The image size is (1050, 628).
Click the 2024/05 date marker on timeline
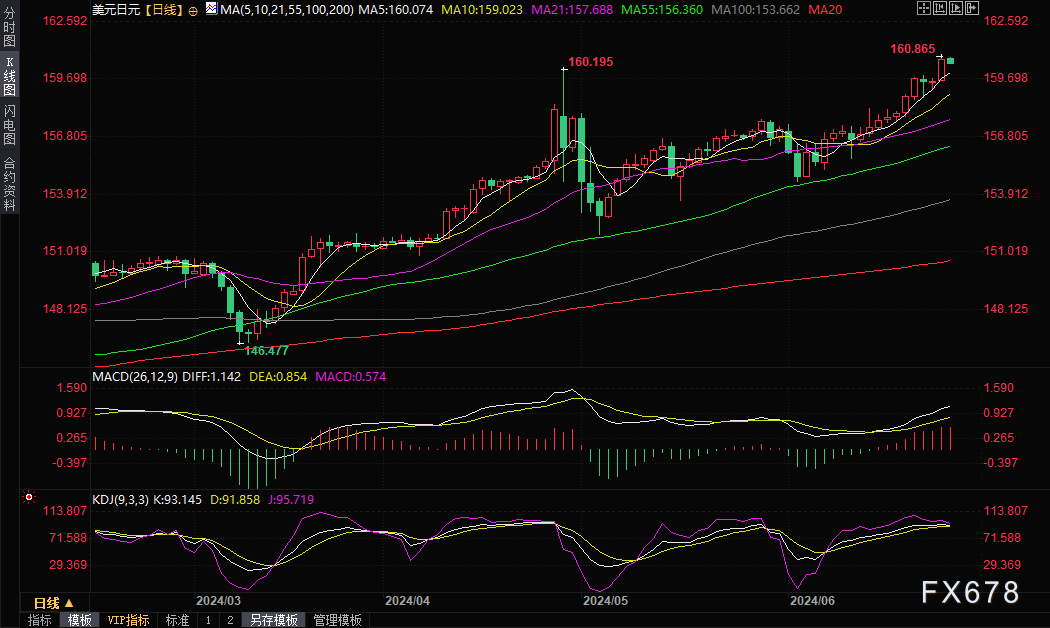605,601
